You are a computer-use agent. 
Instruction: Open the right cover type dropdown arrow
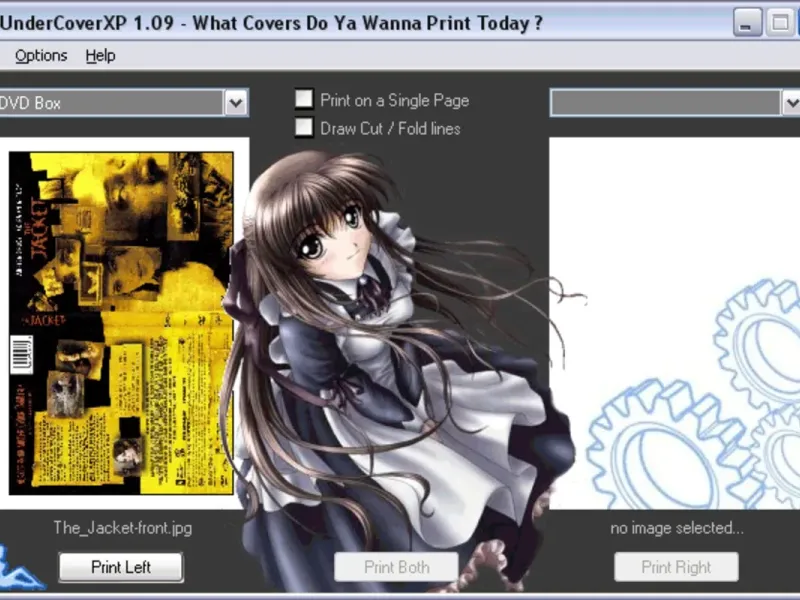[791, 103]
